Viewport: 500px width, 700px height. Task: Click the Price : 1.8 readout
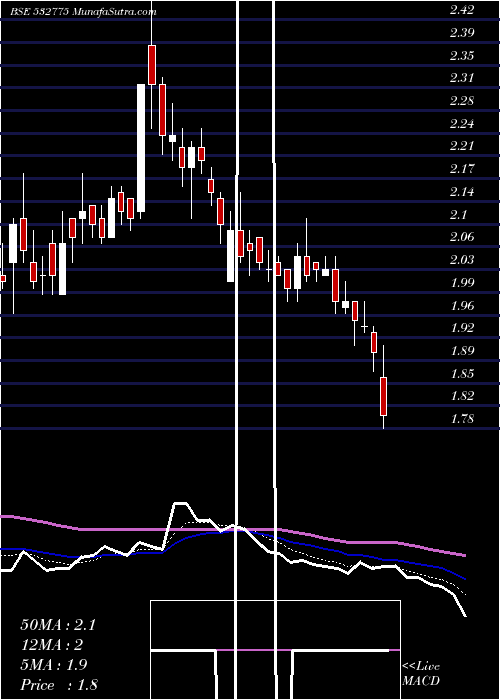point(59,685)
